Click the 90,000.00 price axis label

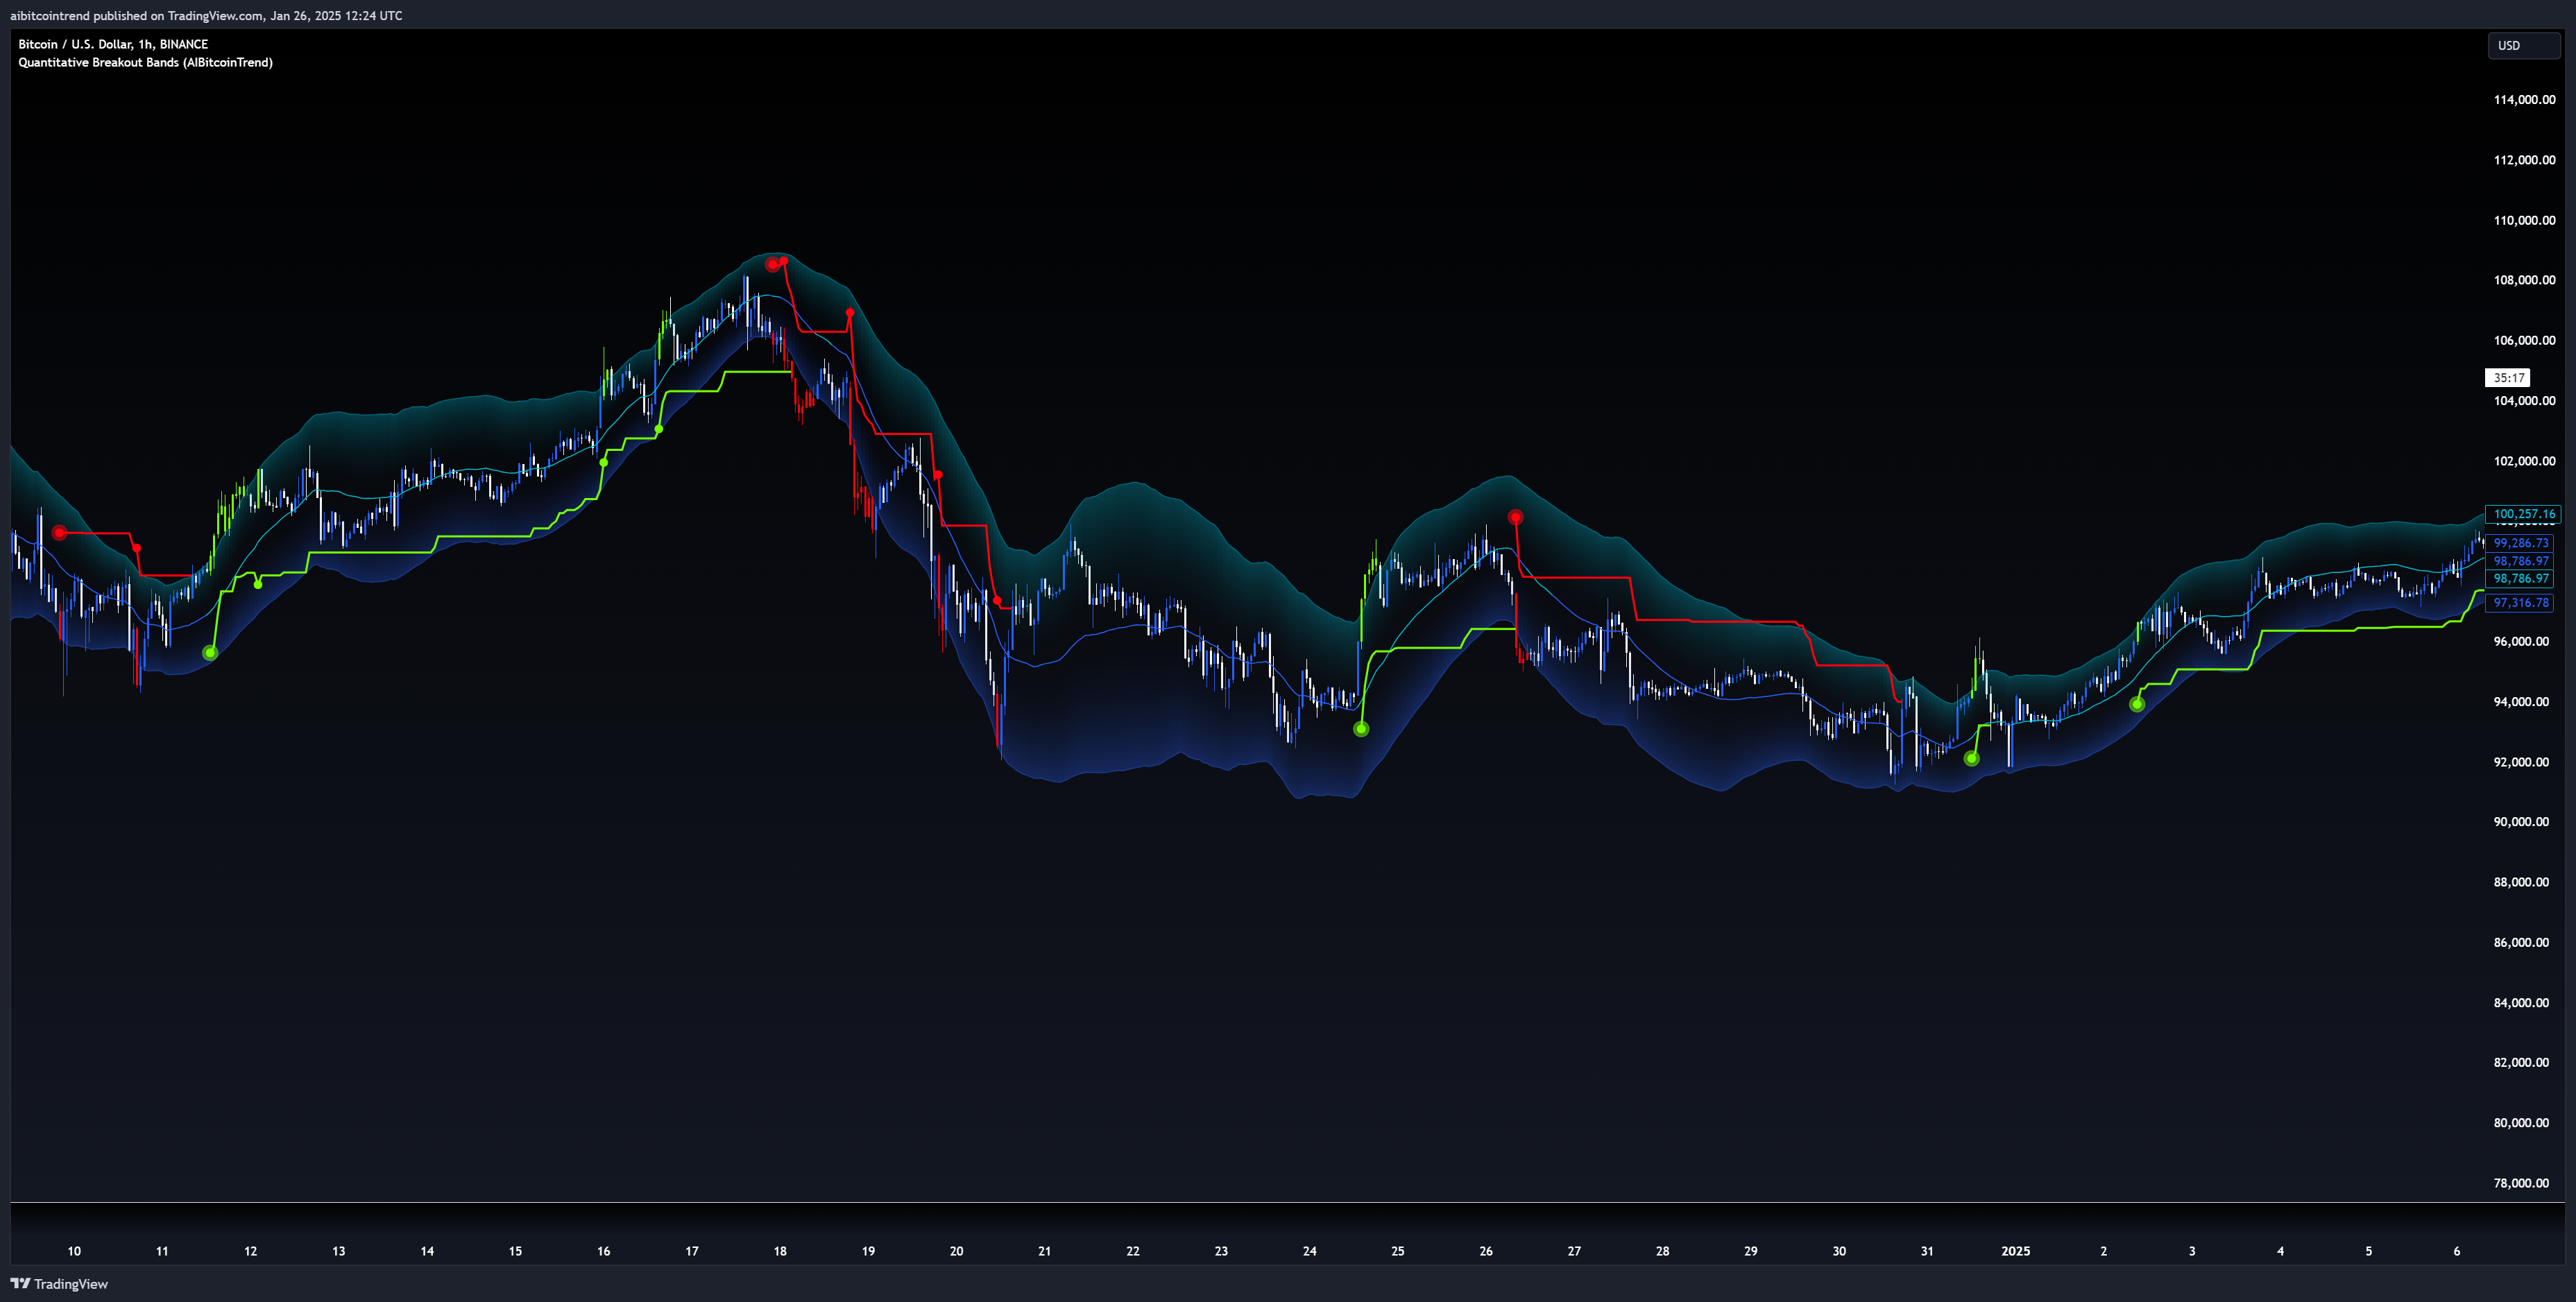click(x=2521, y=822)
